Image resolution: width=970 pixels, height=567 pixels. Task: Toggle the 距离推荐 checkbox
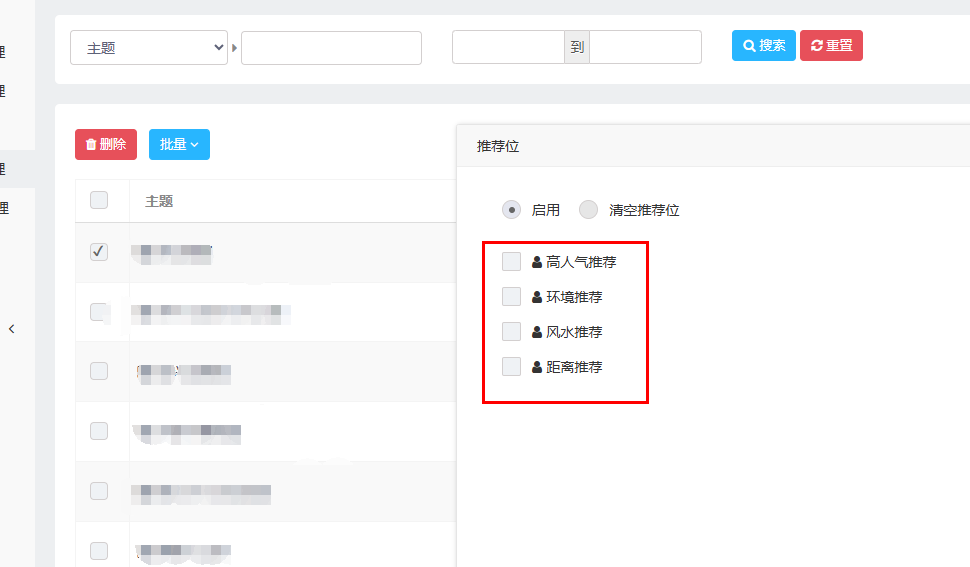coord(511,367)
